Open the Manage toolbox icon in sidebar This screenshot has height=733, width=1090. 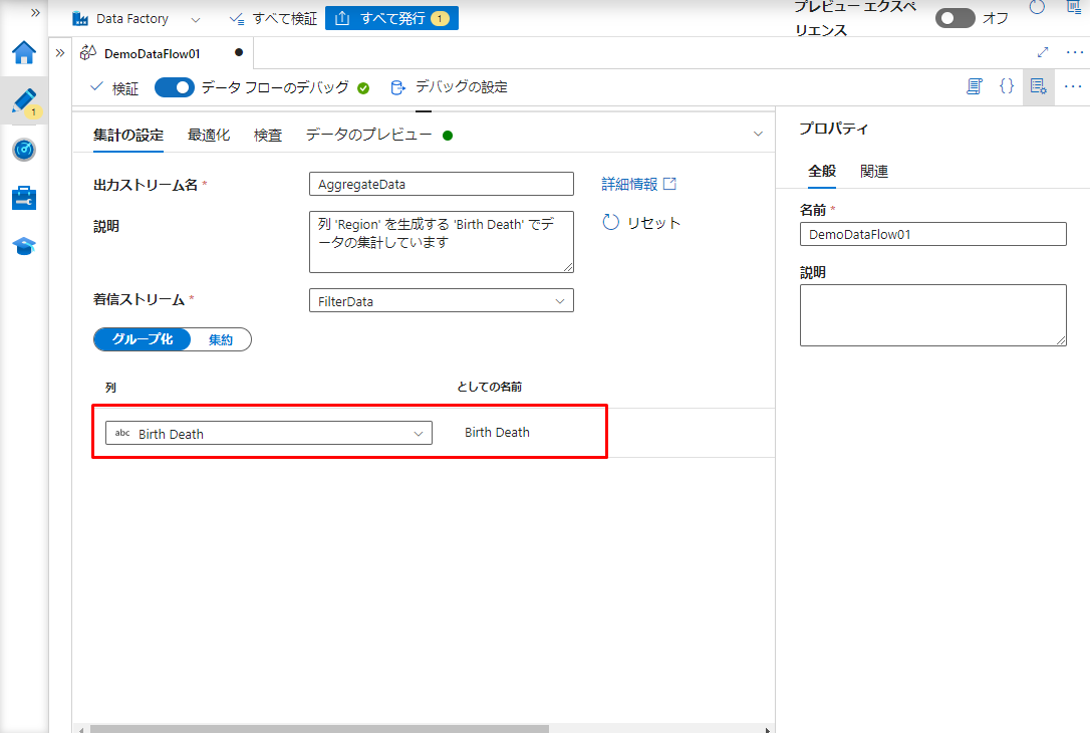click(24, 198)
